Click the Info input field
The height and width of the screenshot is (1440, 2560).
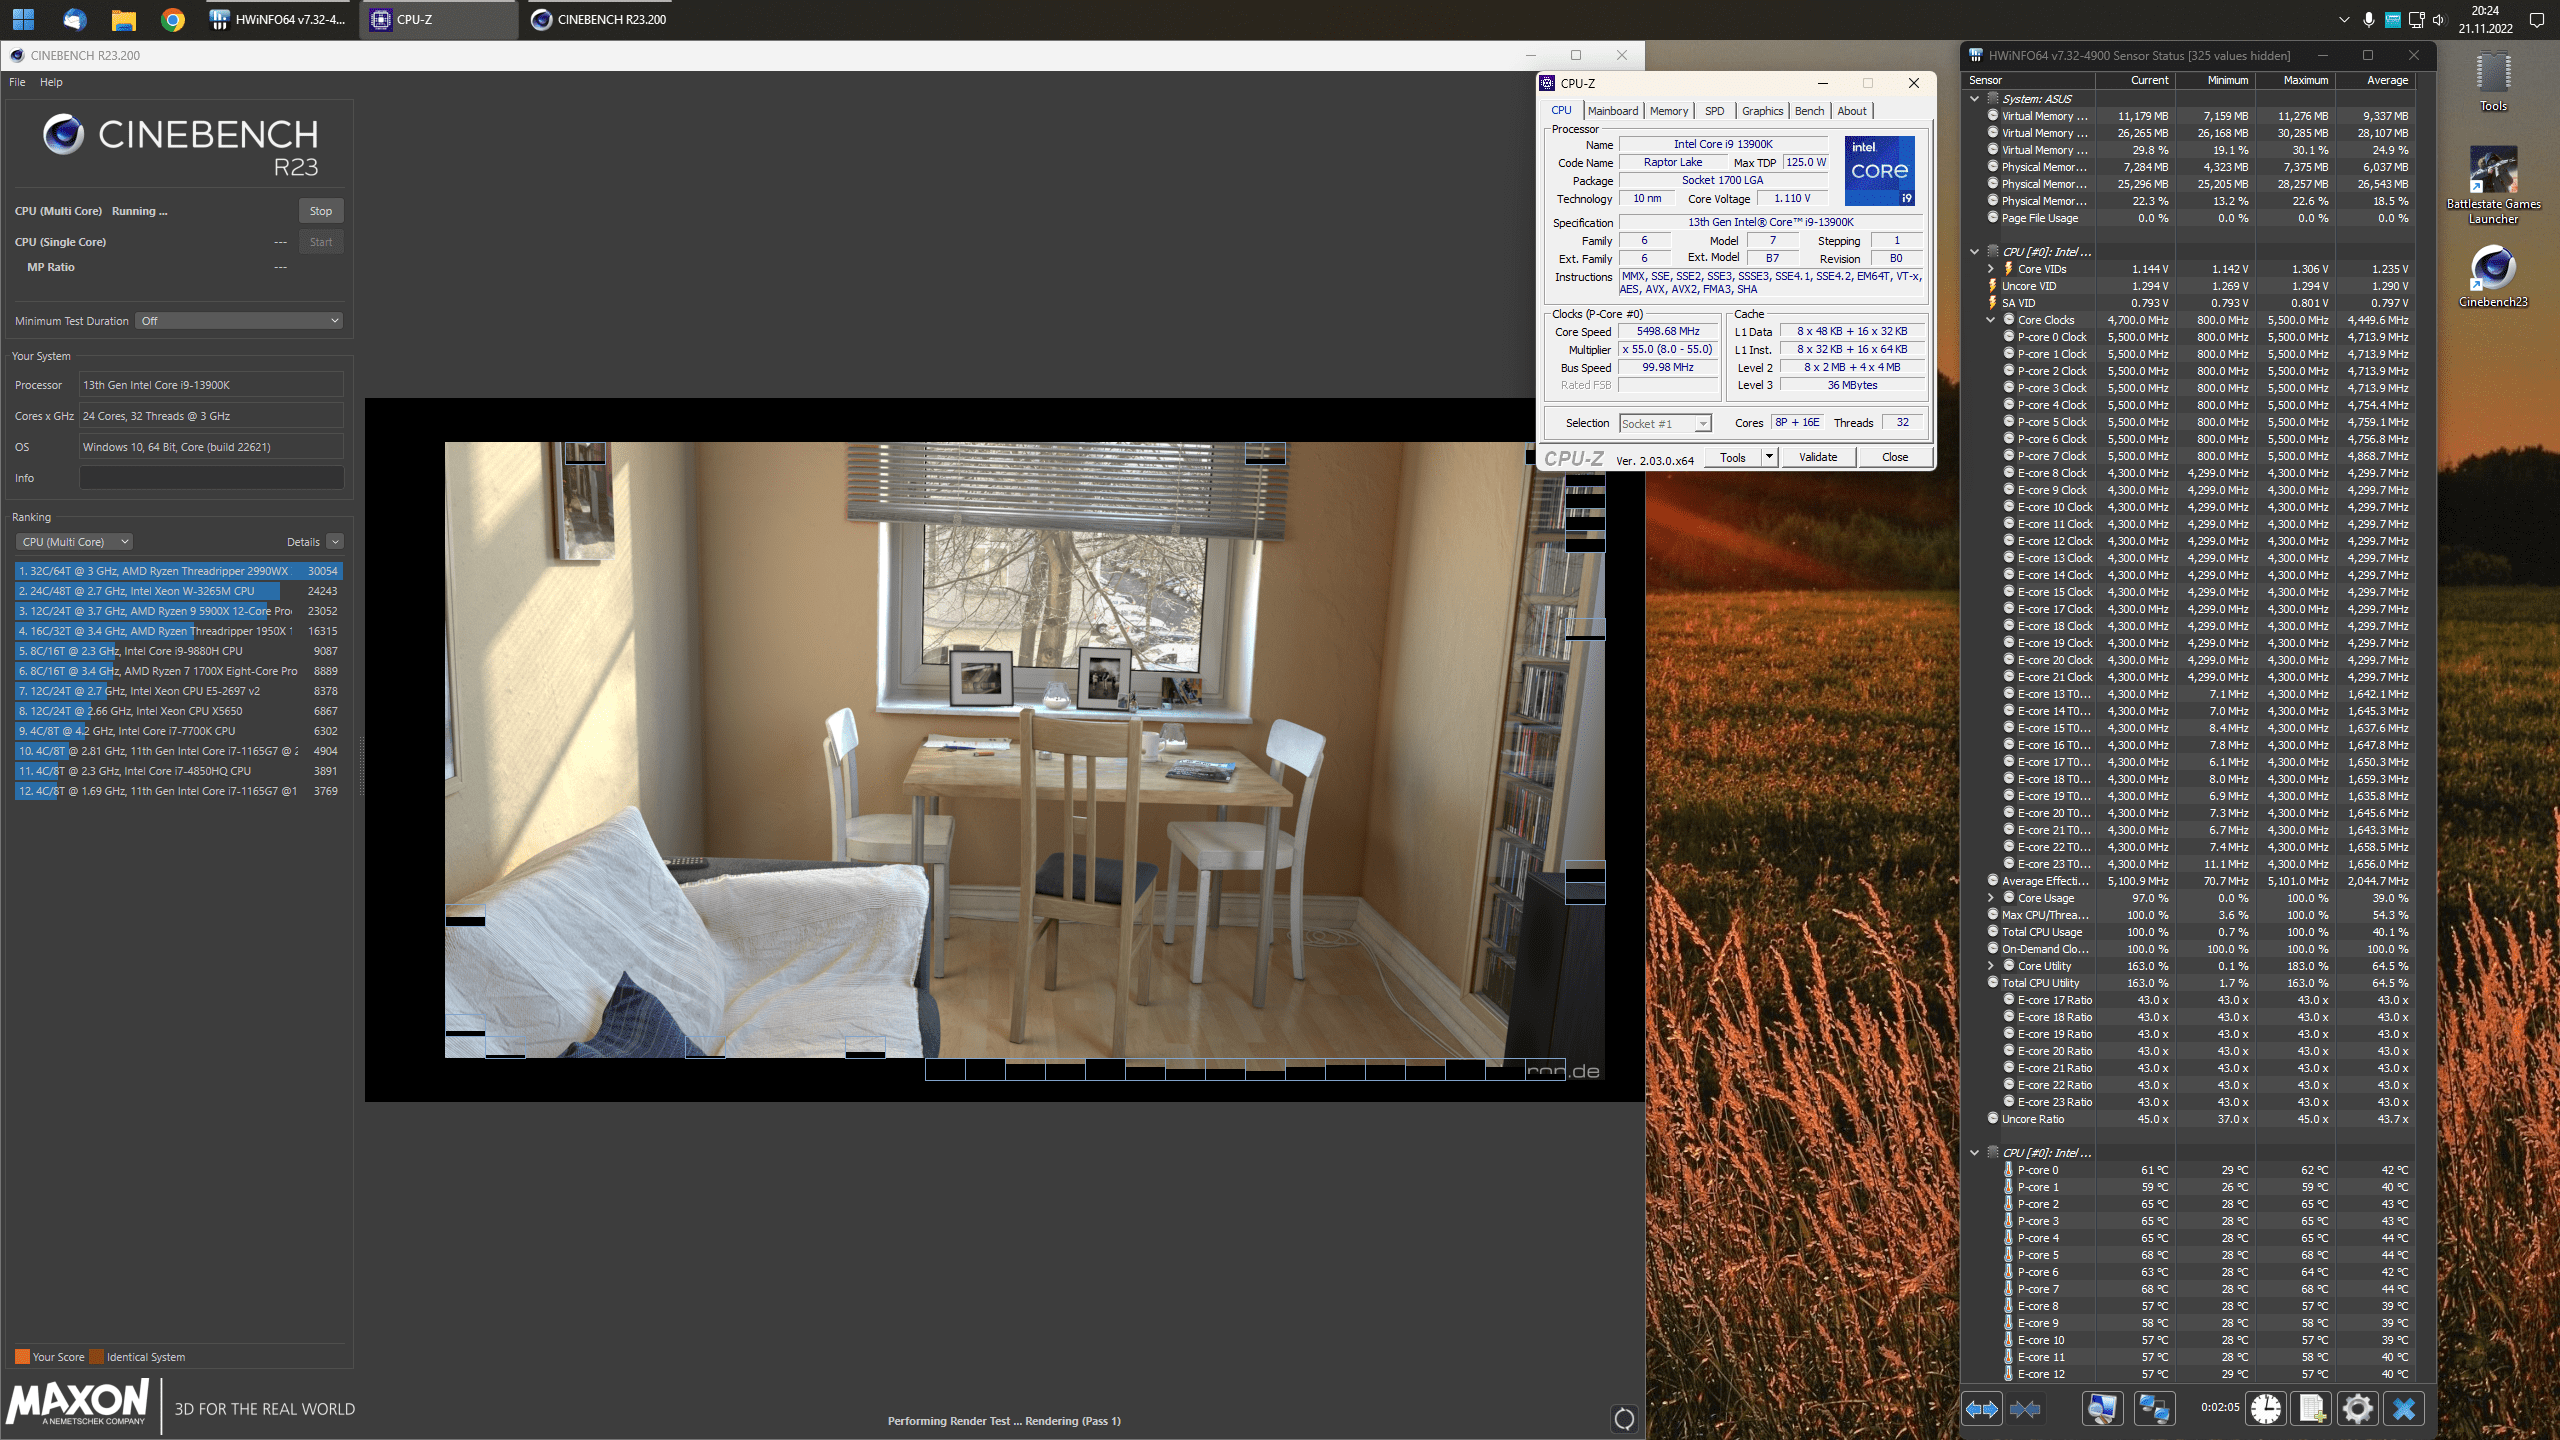211,478
